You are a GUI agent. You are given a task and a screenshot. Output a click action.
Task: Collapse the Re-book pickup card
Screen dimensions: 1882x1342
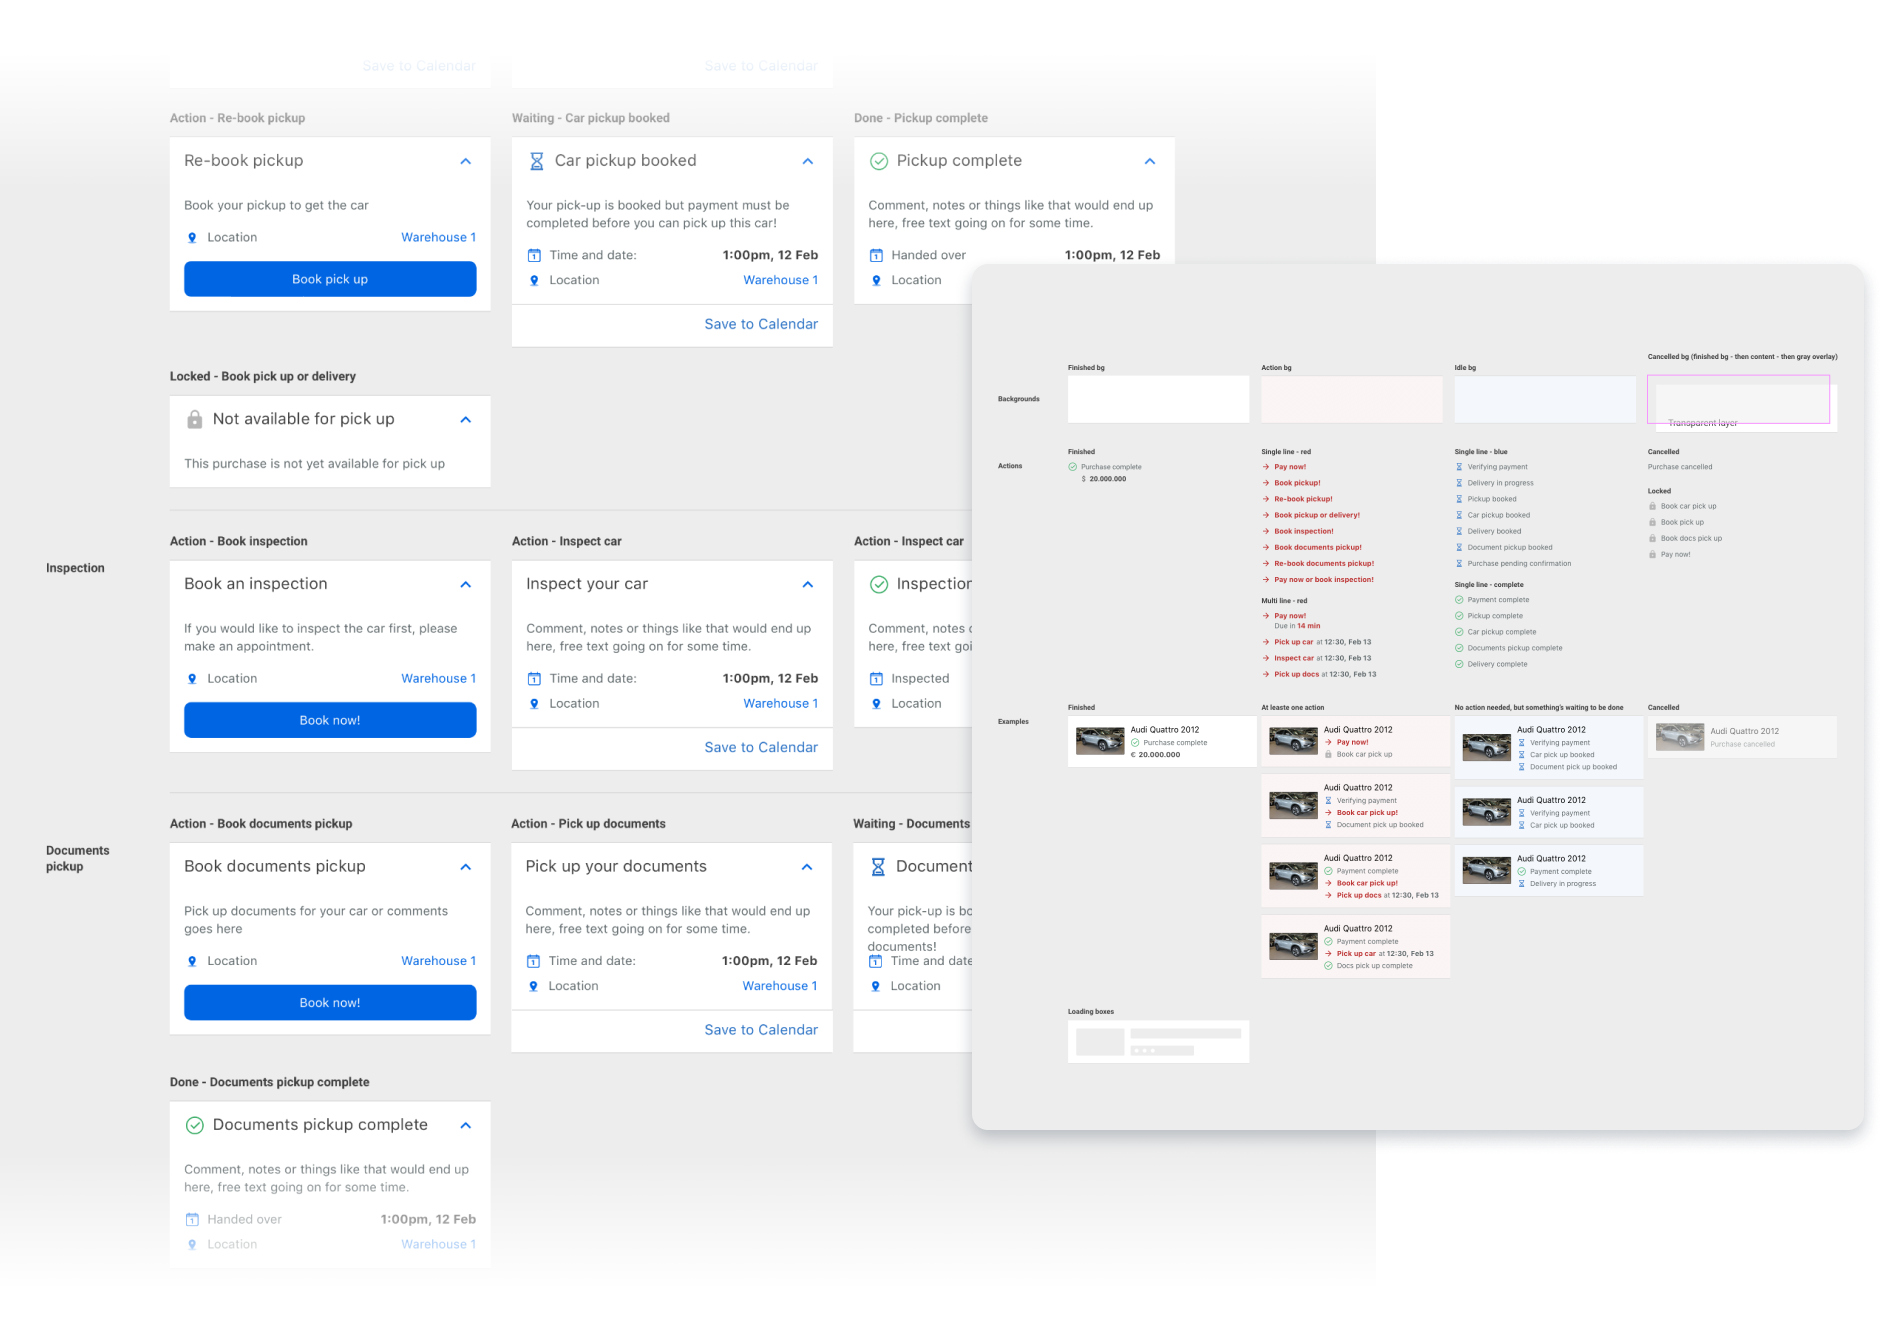466,161
